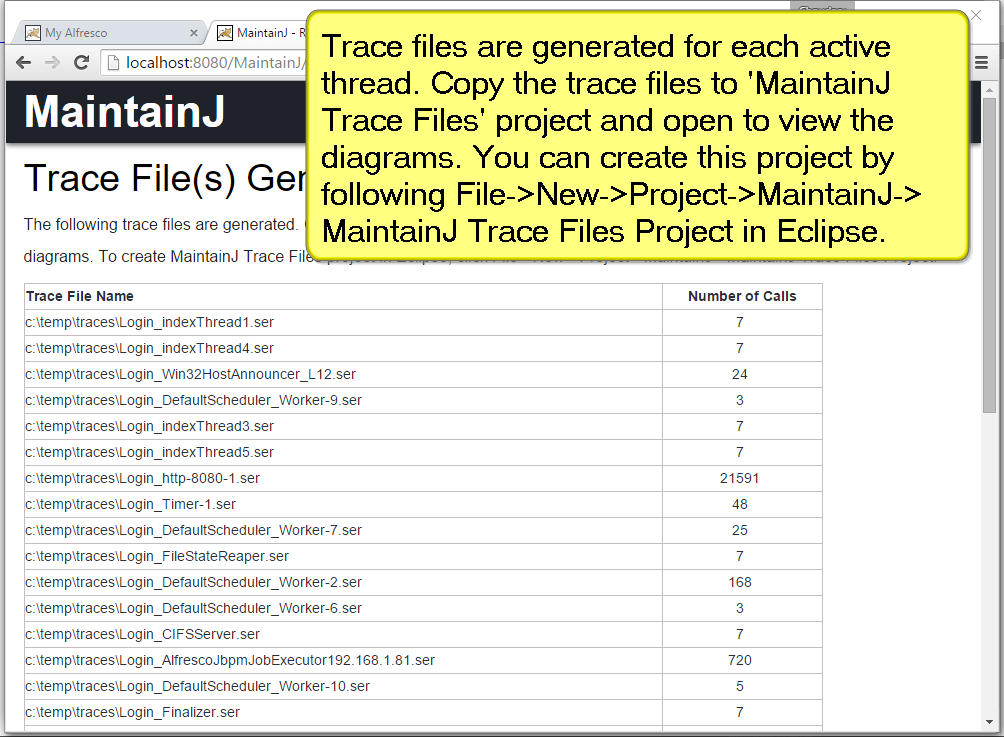Click the Login_CIFSServer.ser entry

click(143, 634)
